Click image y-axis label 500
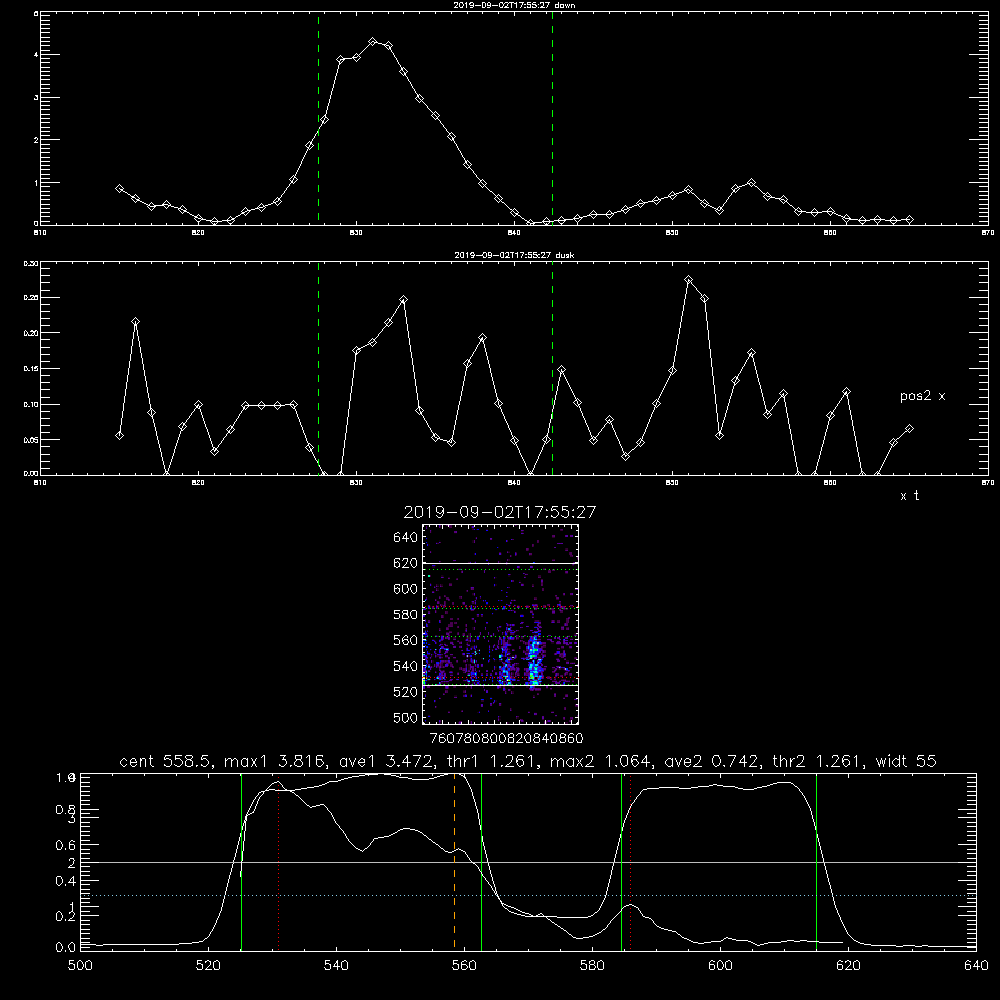Screen dimensions: 1000x1000 pos(406,717)
